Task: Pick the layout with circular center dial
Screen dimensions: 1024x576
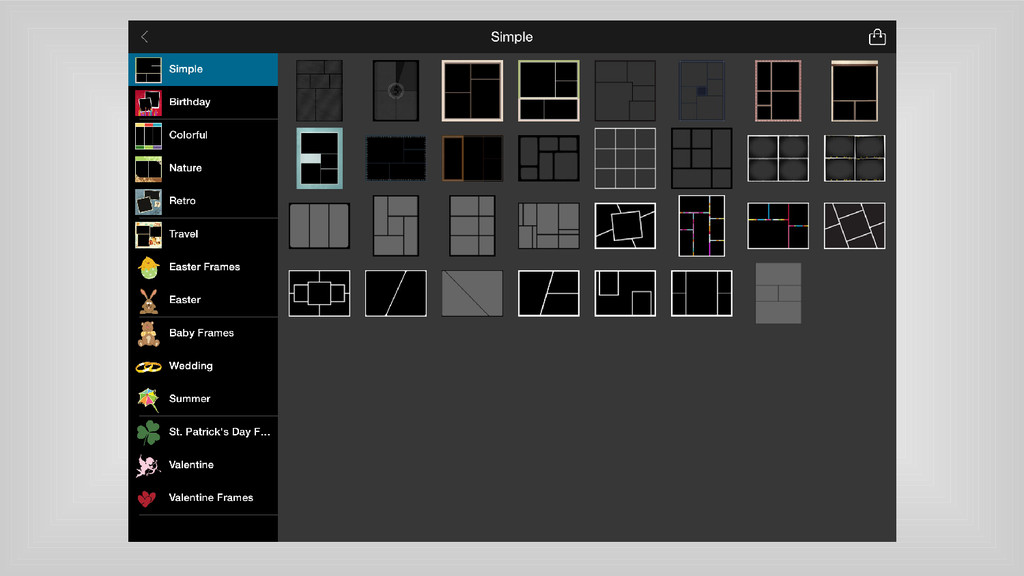Action: point(396,91)
